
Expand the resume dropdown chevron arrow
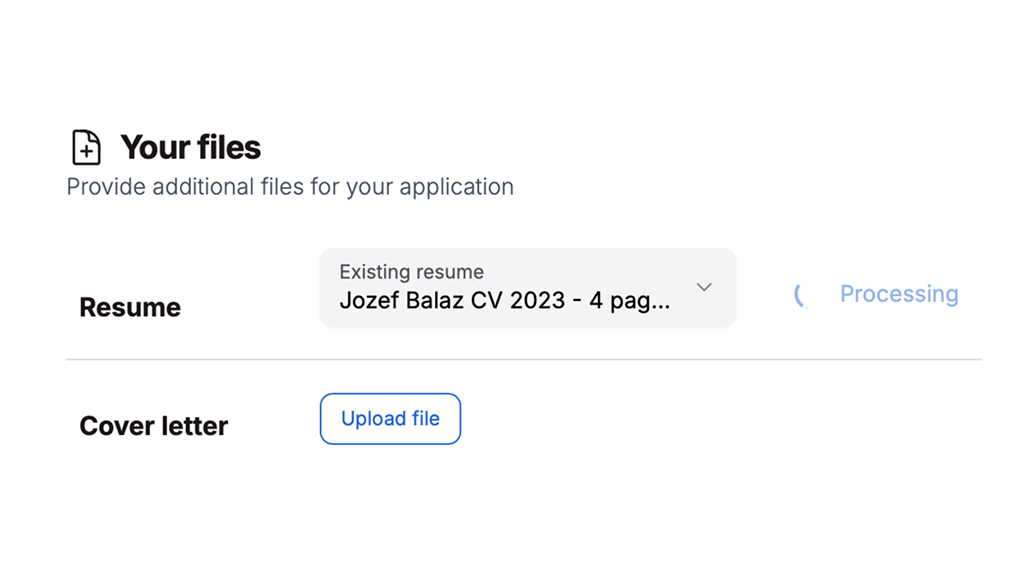click(x=704, y=287)
